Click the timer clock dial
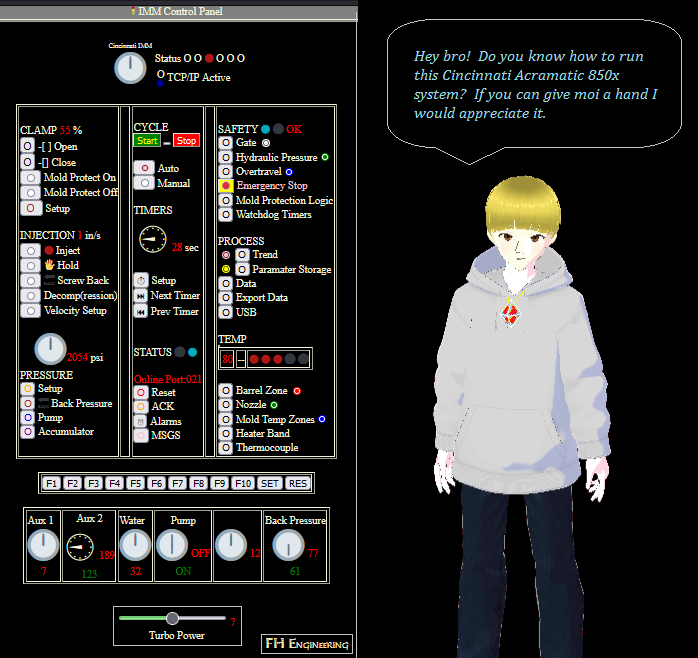Image resolution: width=698 pixels, height=658 pixels. (153, 240)
